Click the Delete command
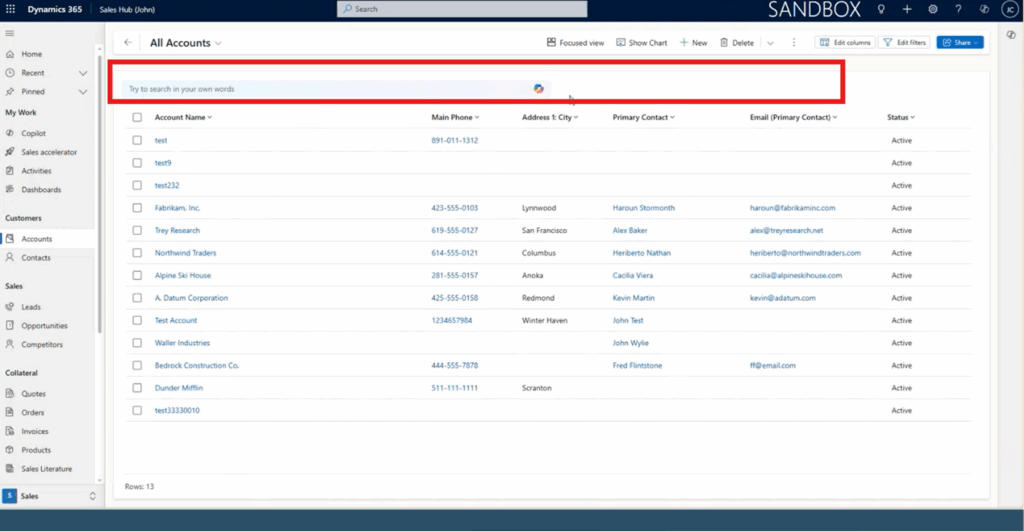 737,42
